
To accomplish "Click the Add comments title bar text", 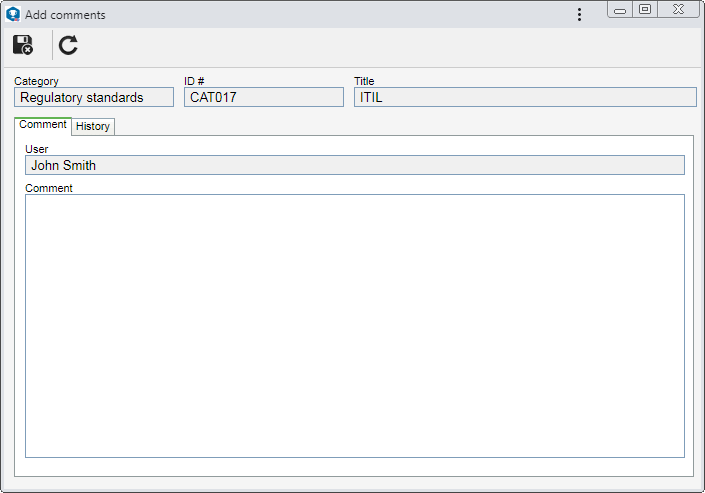I will tap(65, 15).
